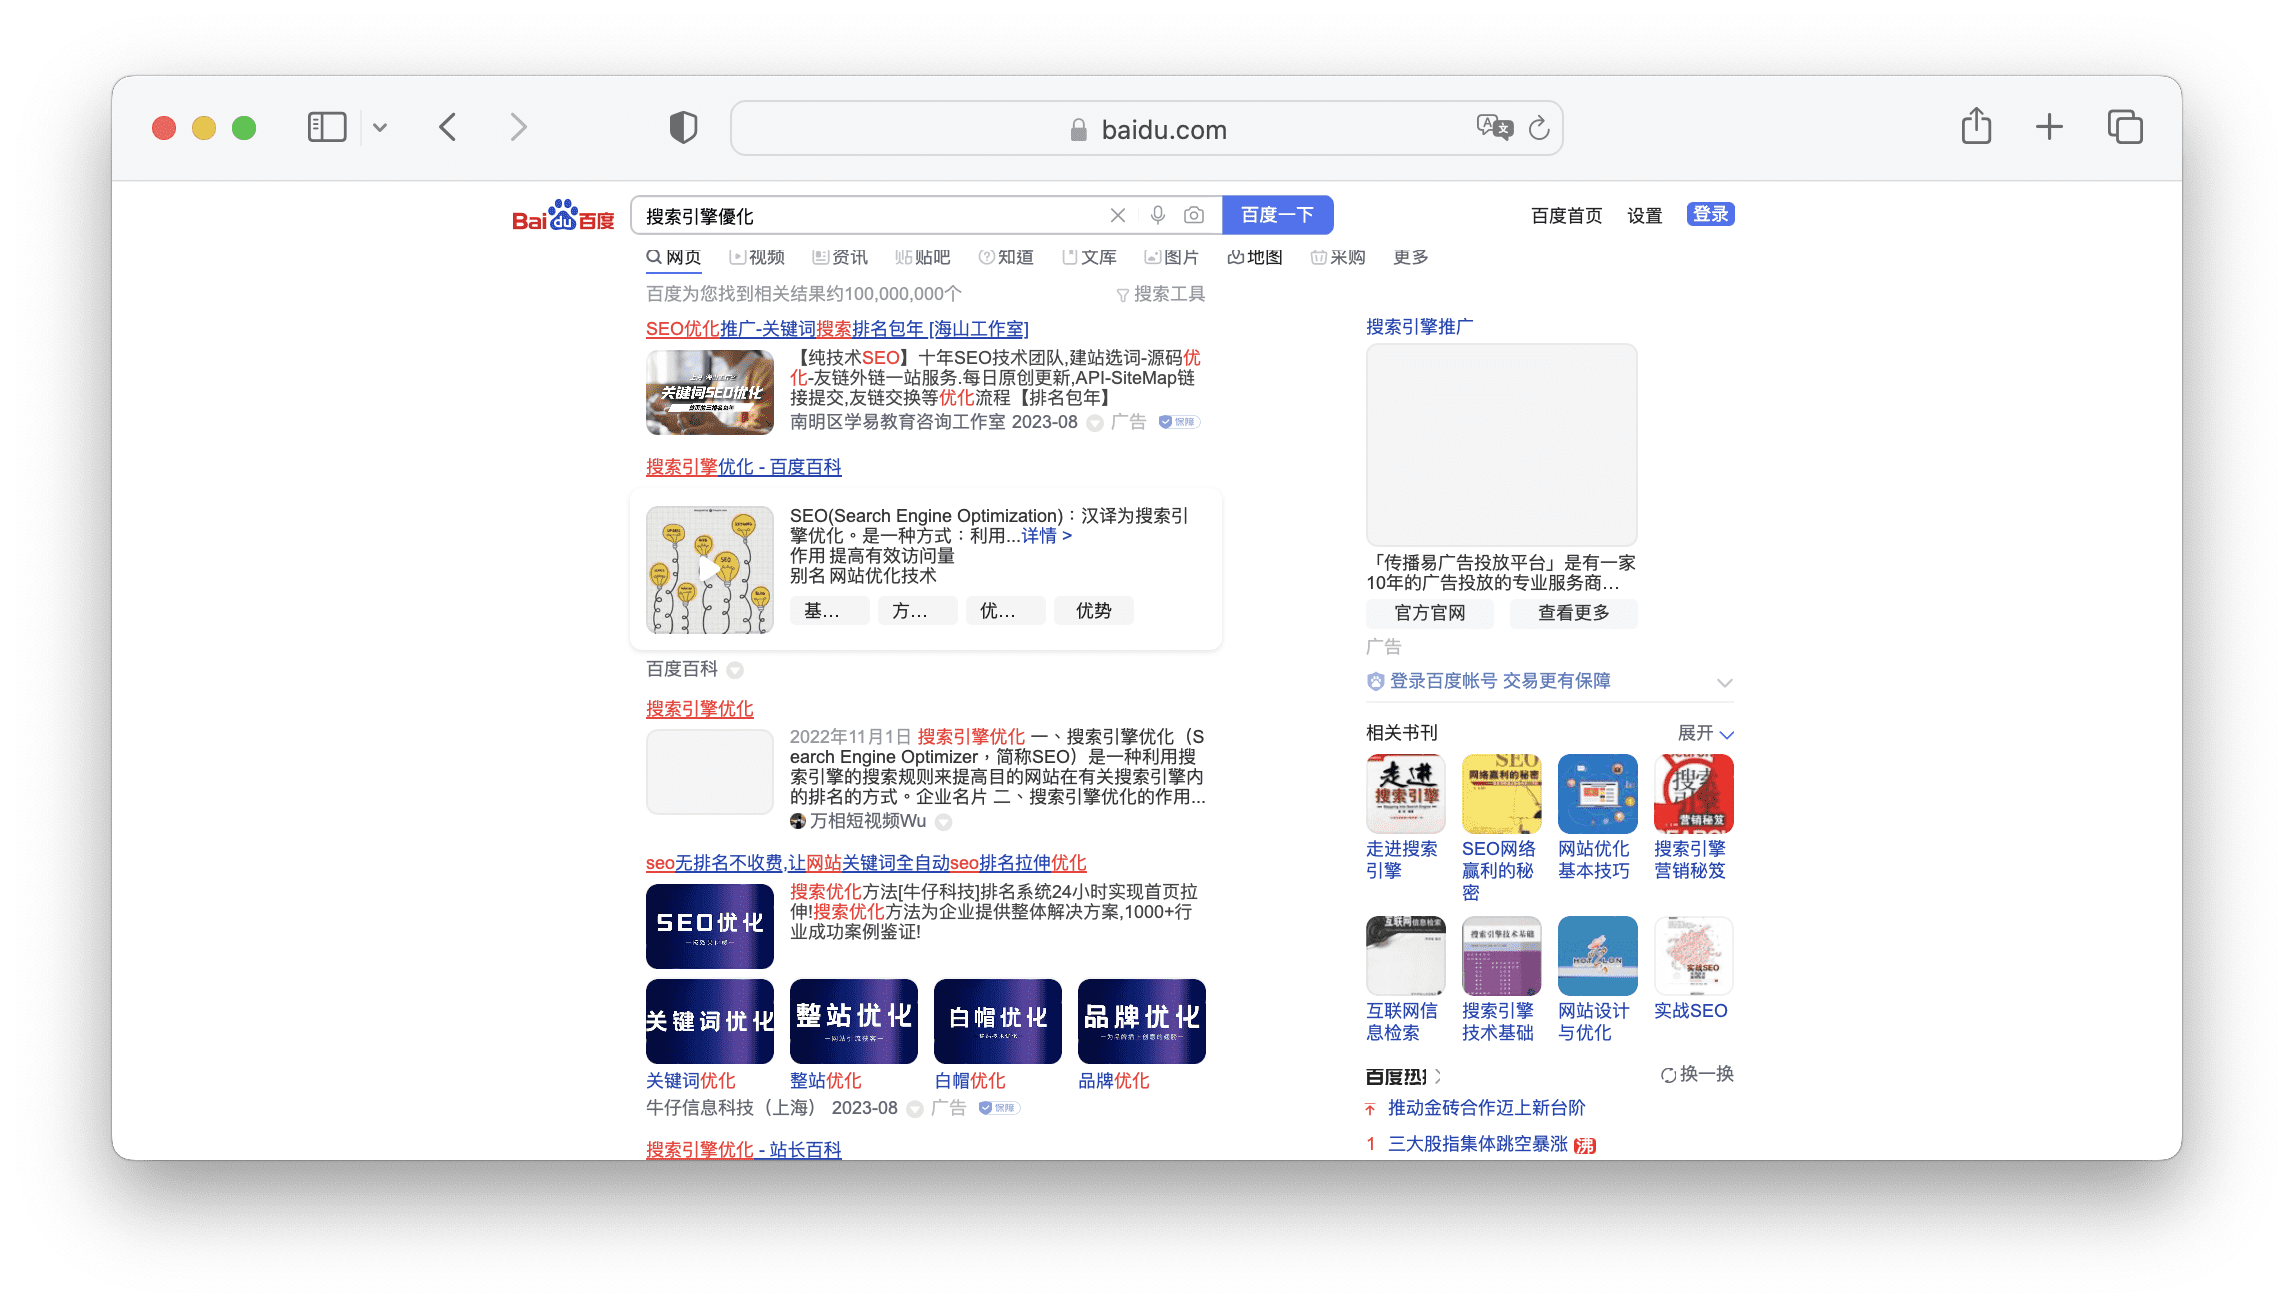This screenshot has width=2294, height=1308.
Task: Select the 方… section chip
Action: click(x=917, y=611)
